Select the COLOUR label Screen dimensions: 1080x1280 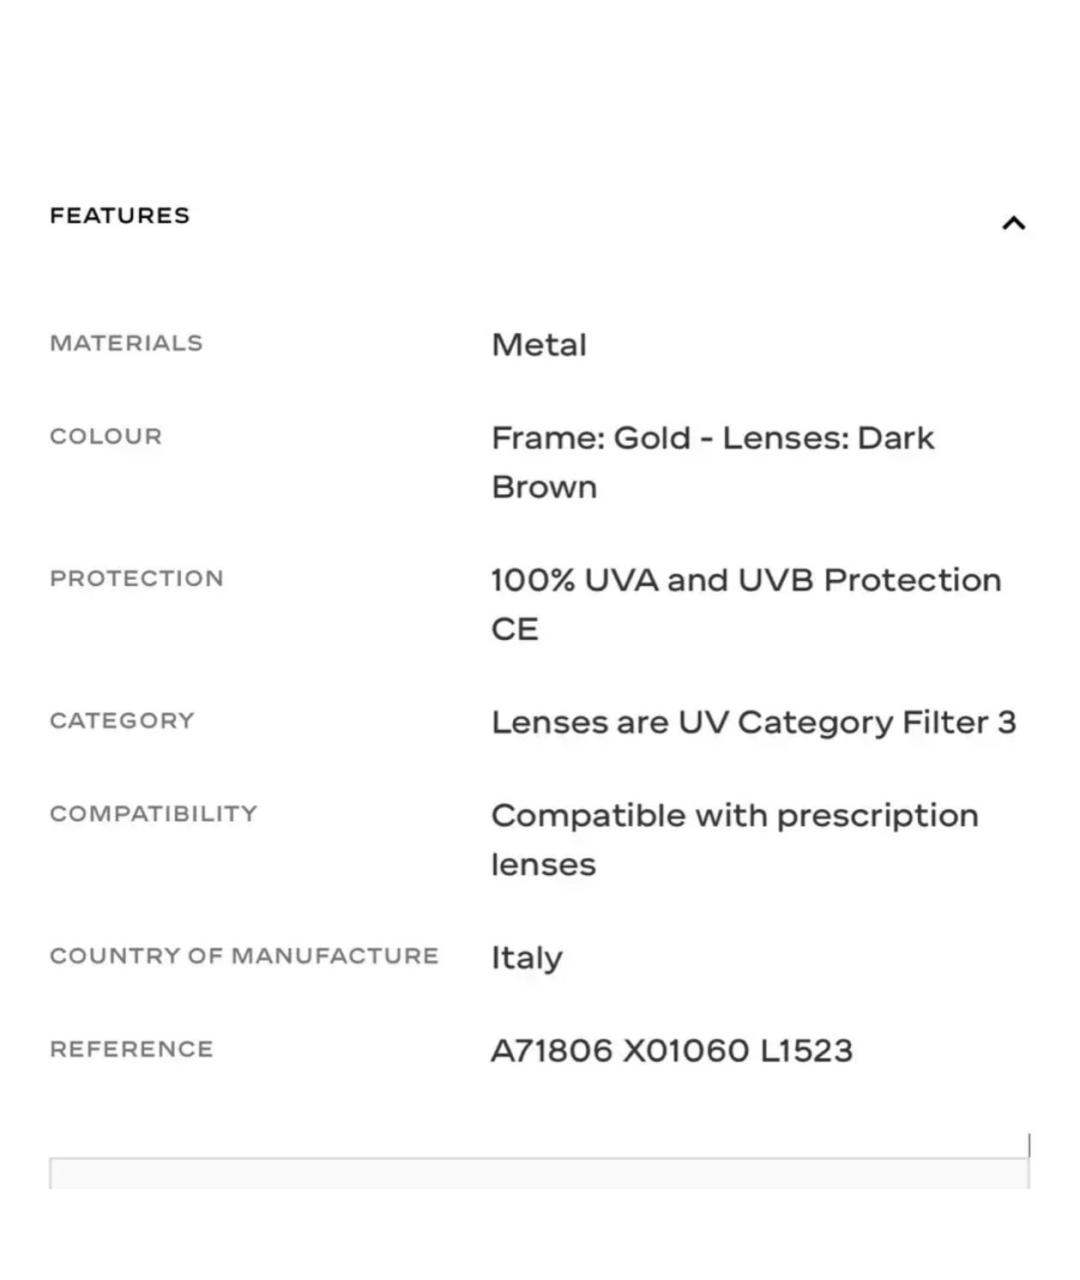pos(106,437)
